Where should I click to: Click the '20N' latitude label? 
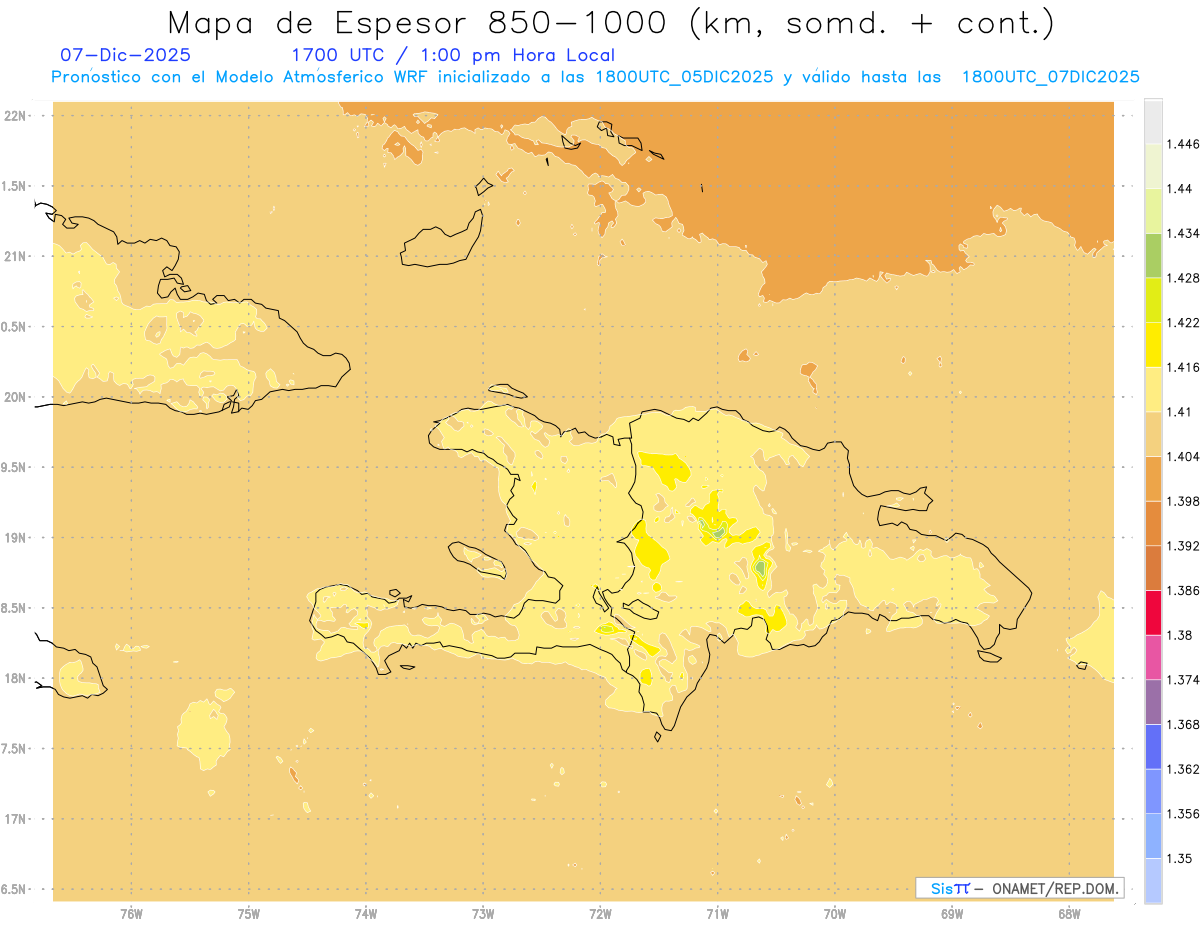[x=16, y=397]
